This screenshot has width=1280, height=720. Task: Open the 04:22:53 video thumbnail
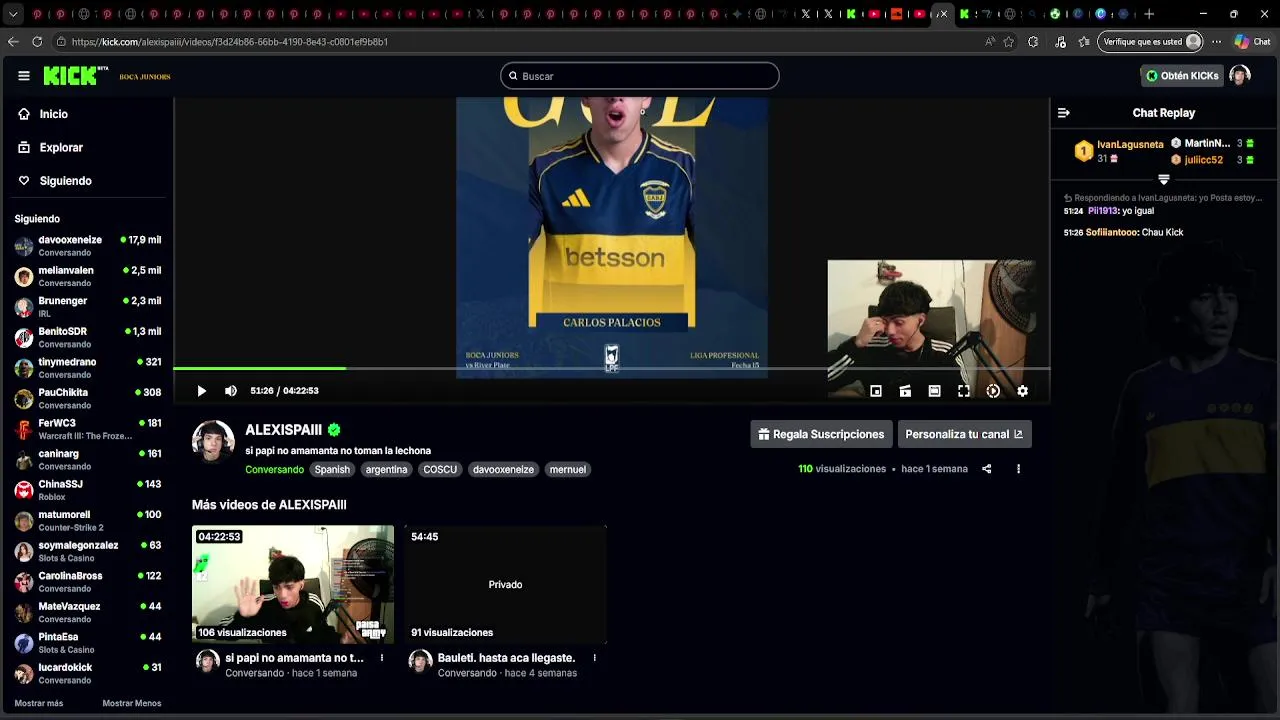click(293, 584)
